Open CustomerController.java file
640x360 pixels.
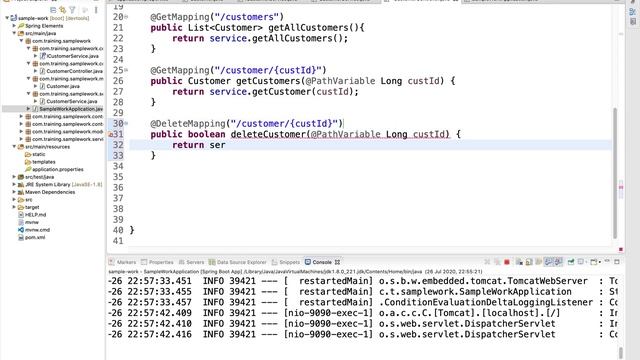(74, 71)
